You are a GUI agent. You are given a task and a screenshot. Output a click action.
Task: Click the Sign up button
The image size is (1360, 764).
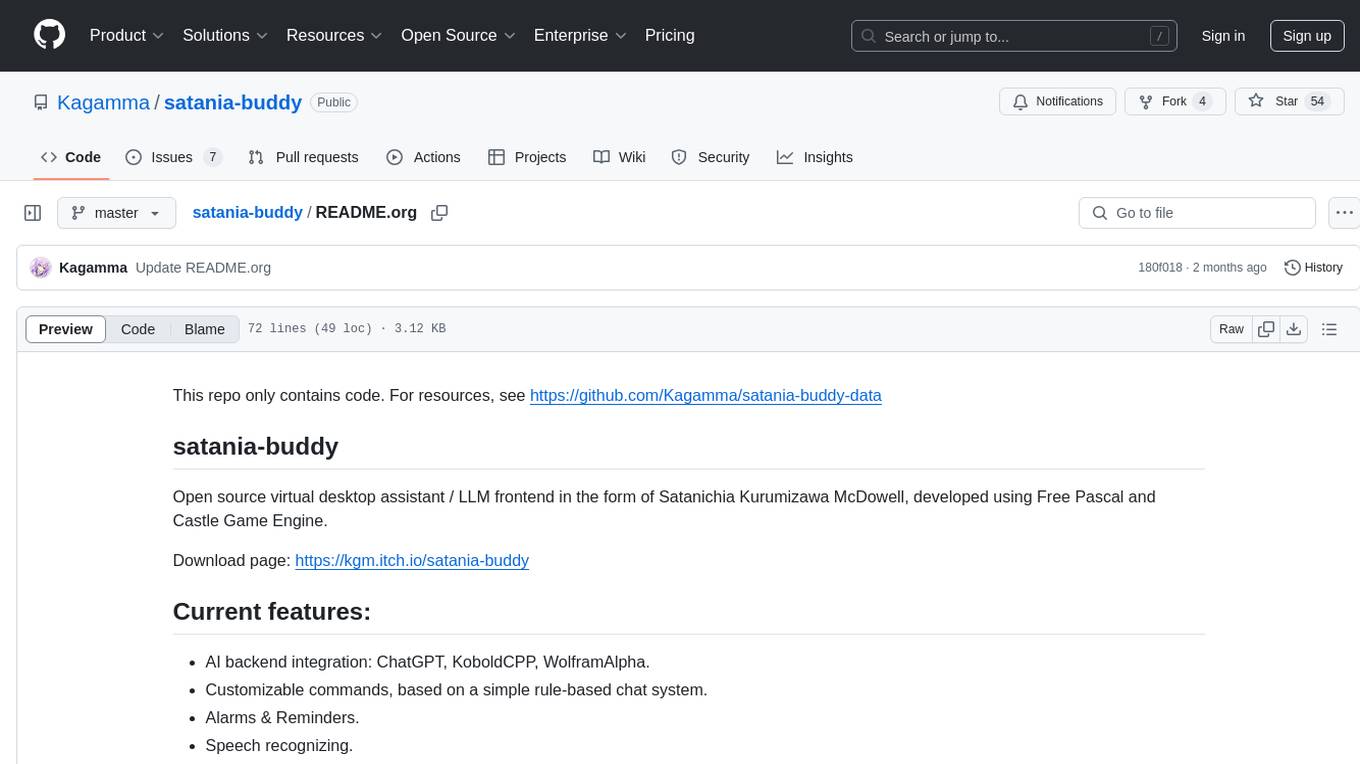tap(1307, 36)
